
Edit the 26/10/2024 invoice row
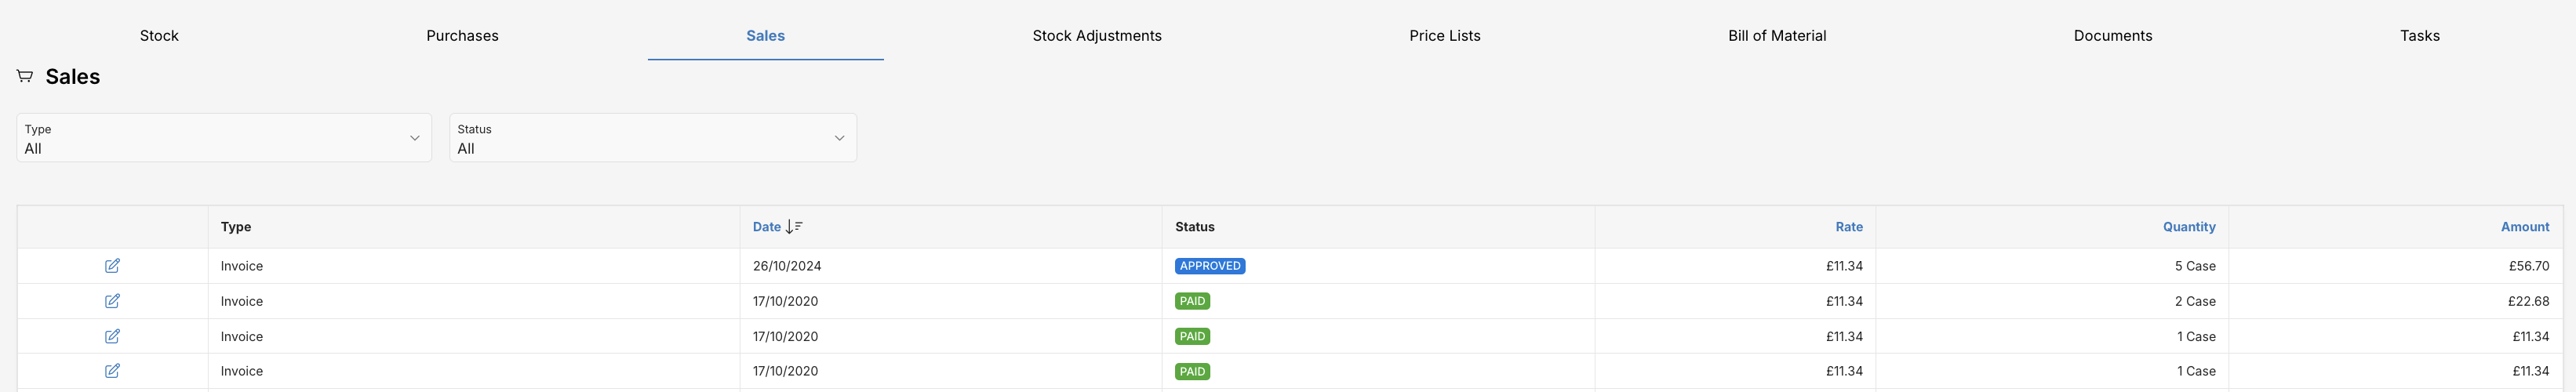112,266
